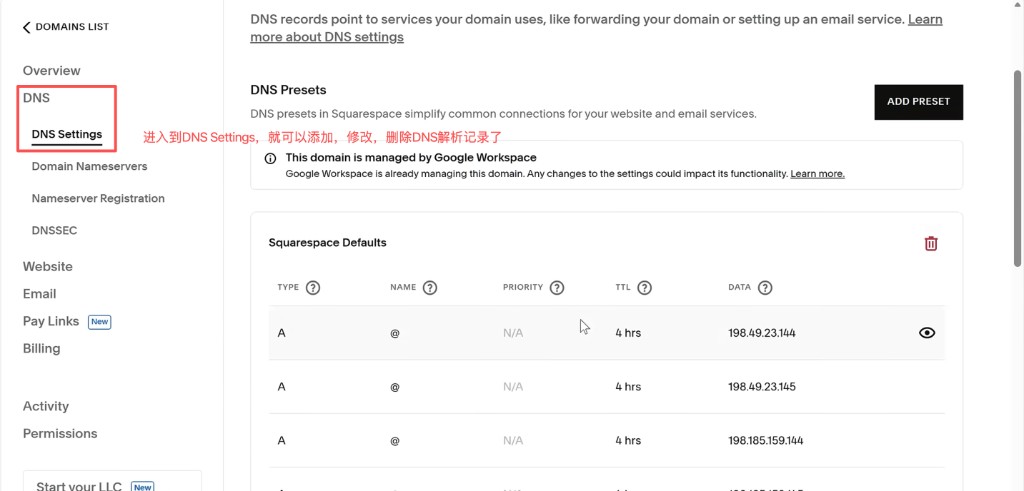The image size is (1024, 491).
Task: Open DNS Settings page
Action: click(x=67, y=135)
